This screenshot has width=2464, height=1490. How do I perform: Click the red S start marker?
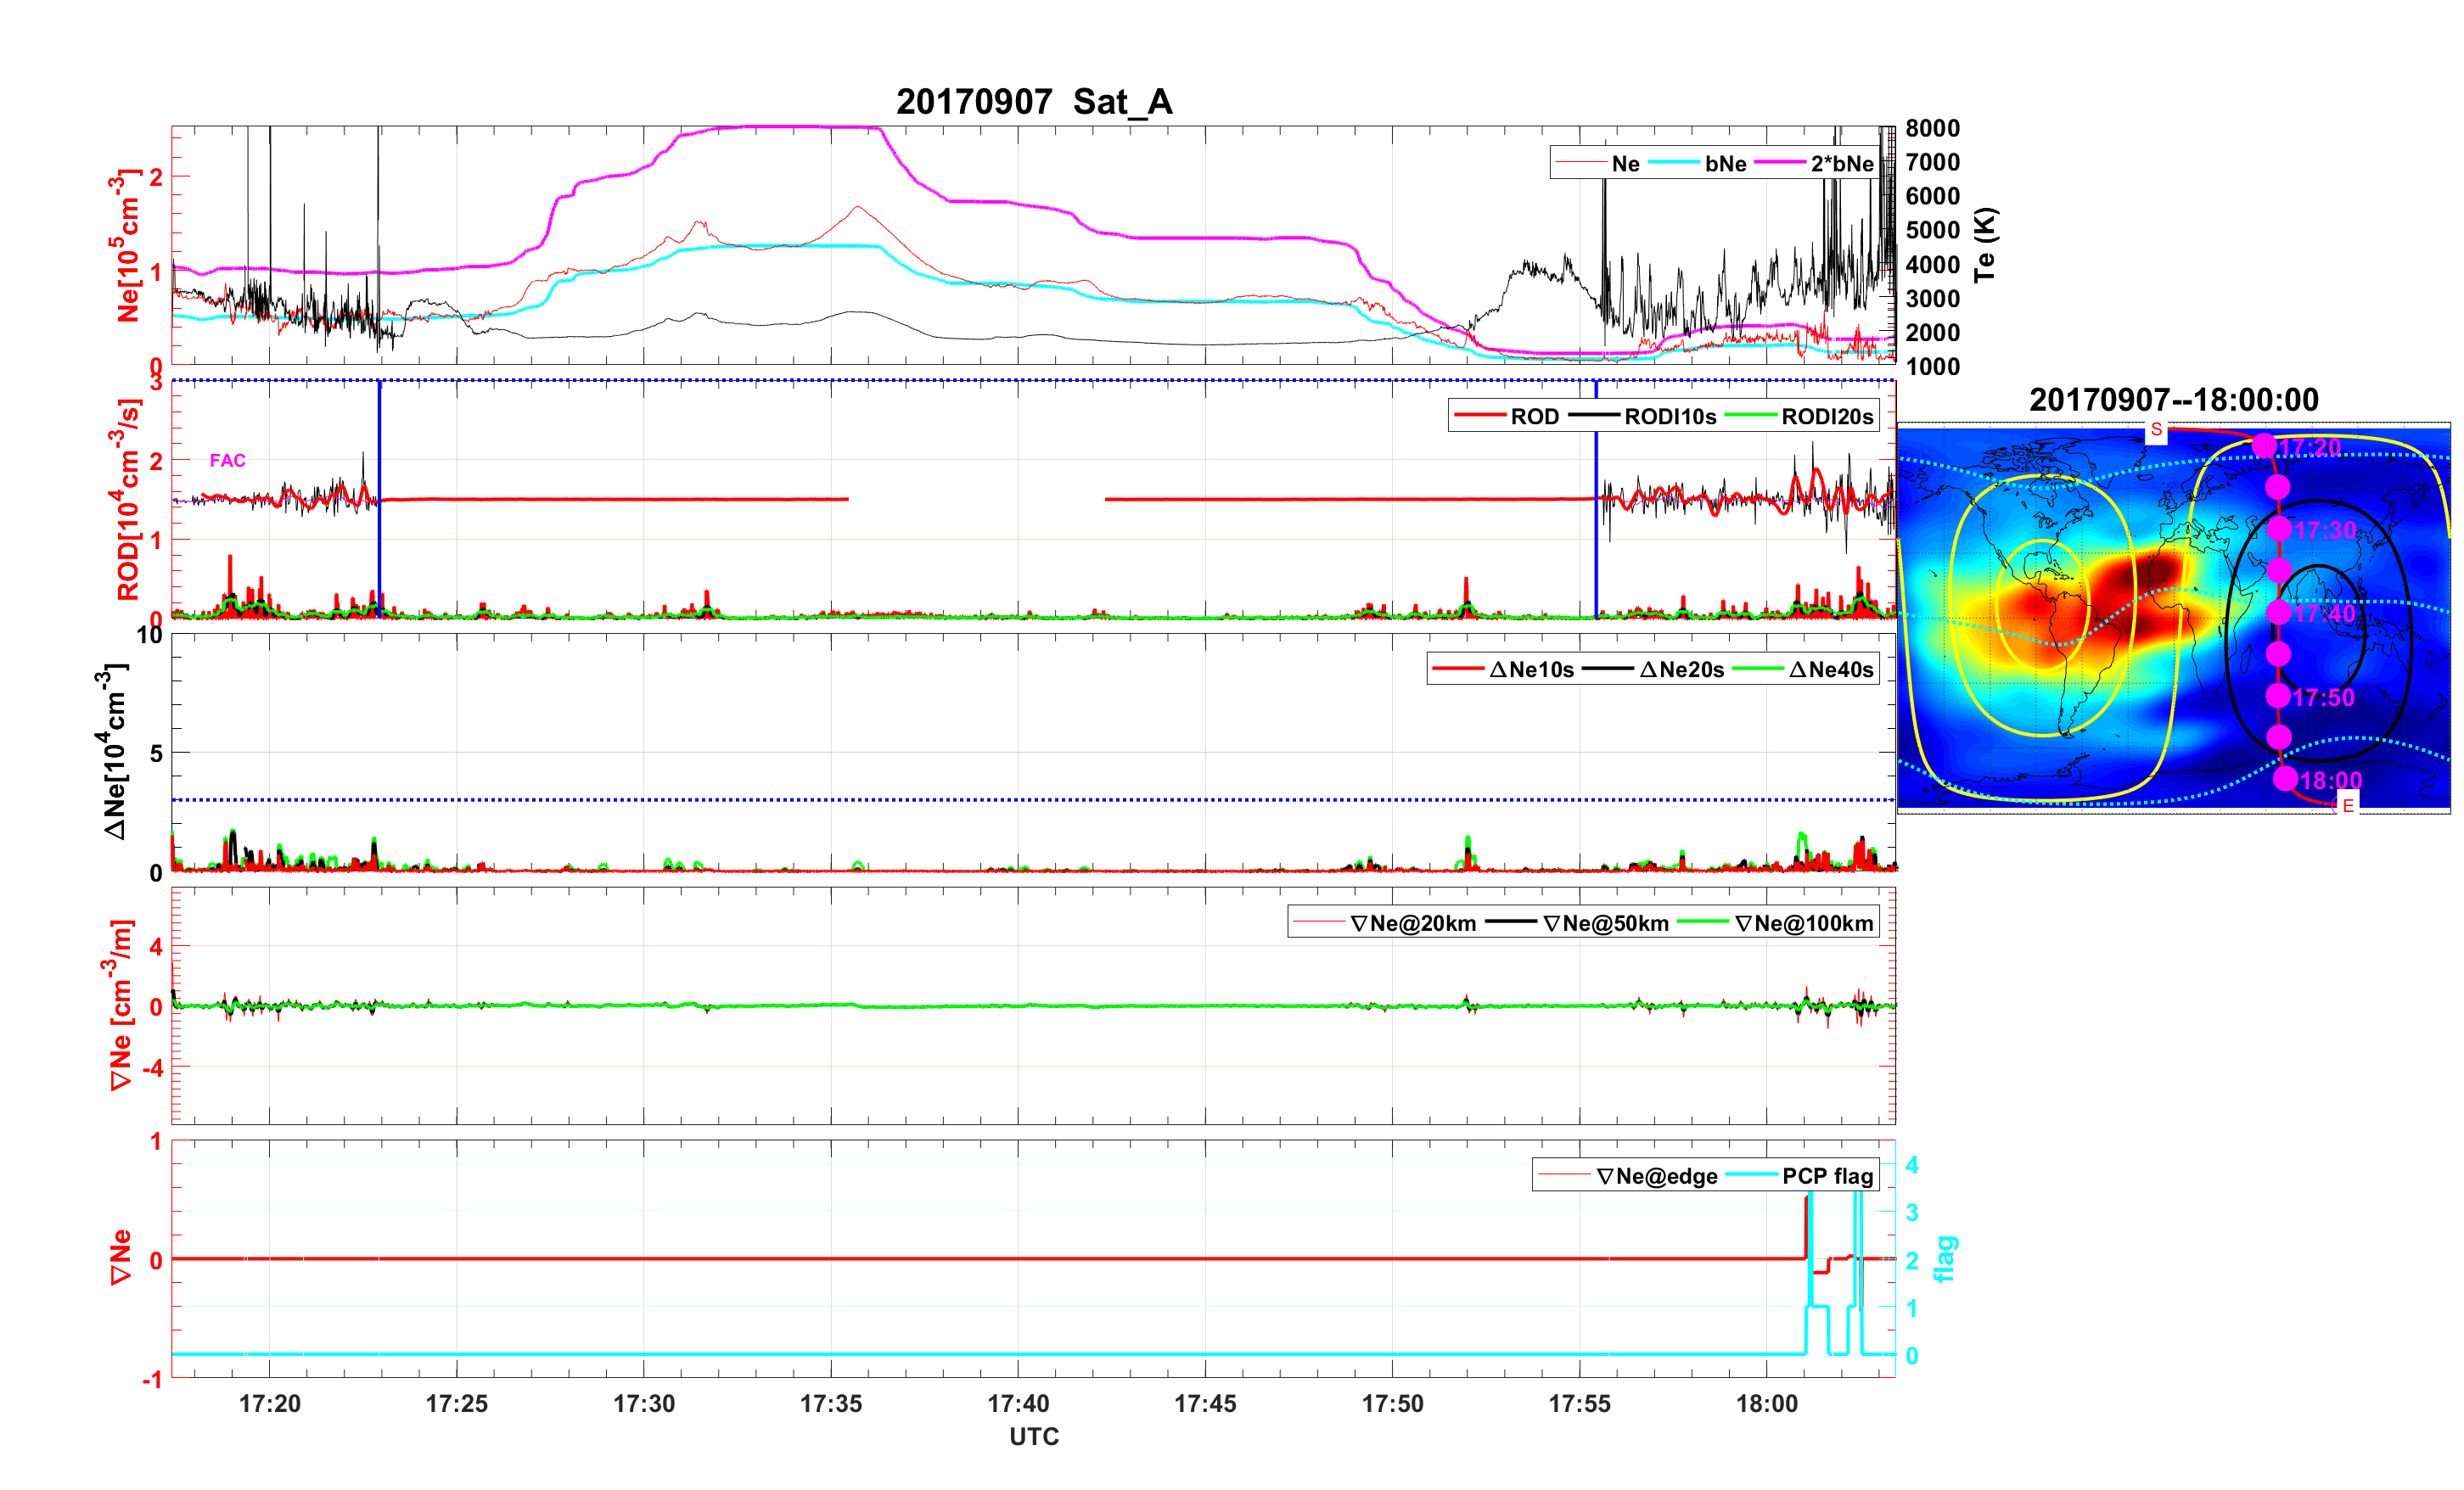pos(2156,430)
